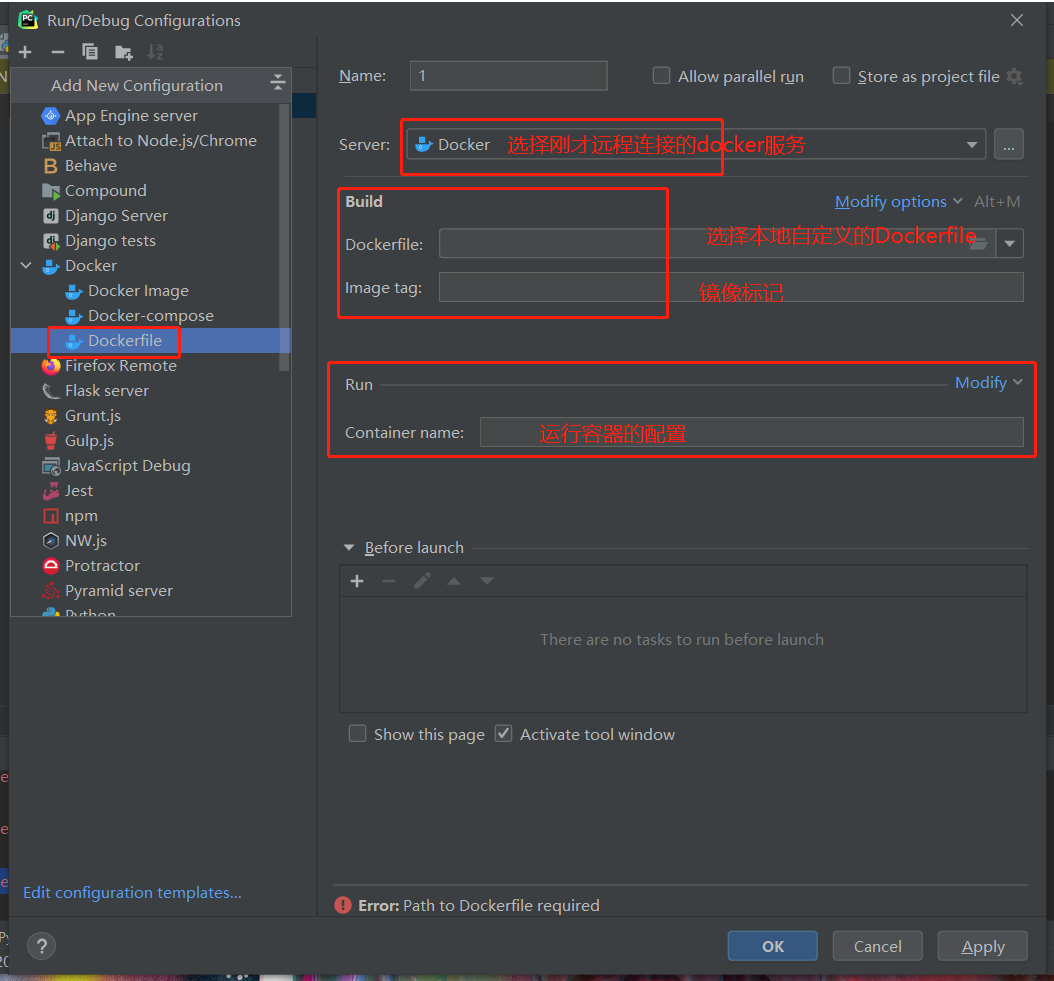Uncheck Activate tool window checkbox
Screen dimensions: 1054x981
(503, 734)
